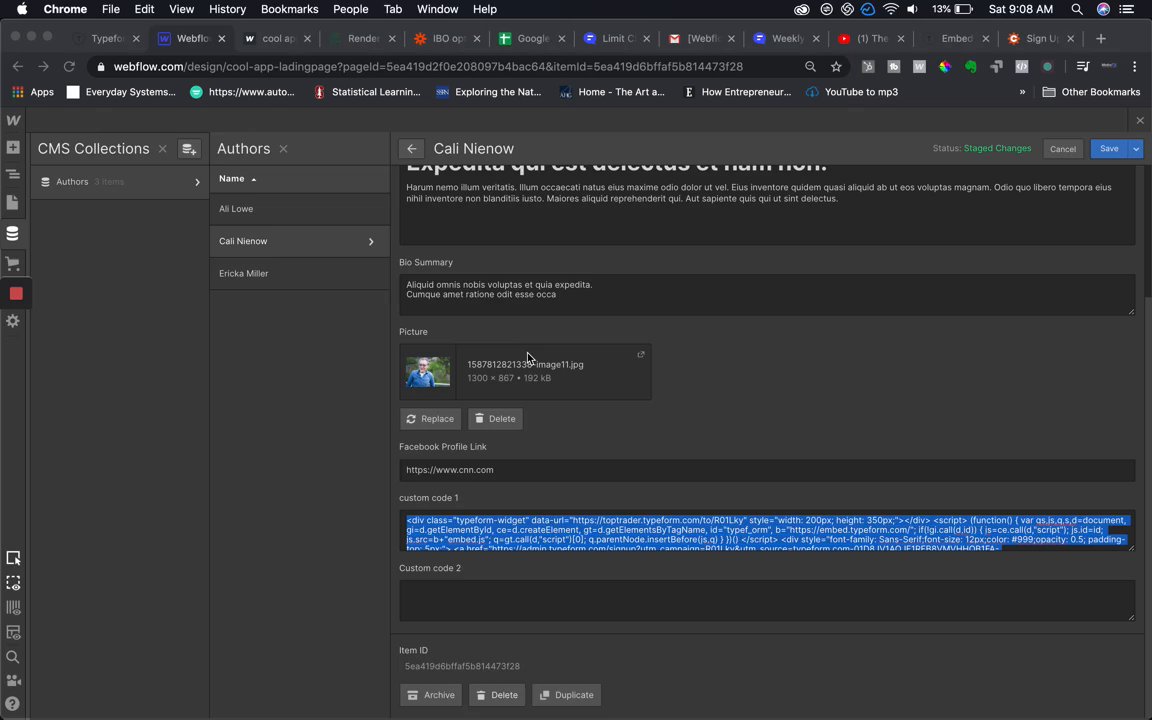Open Siri from menu bar
Screen dimensions: 1152x720
(1103, 10)
